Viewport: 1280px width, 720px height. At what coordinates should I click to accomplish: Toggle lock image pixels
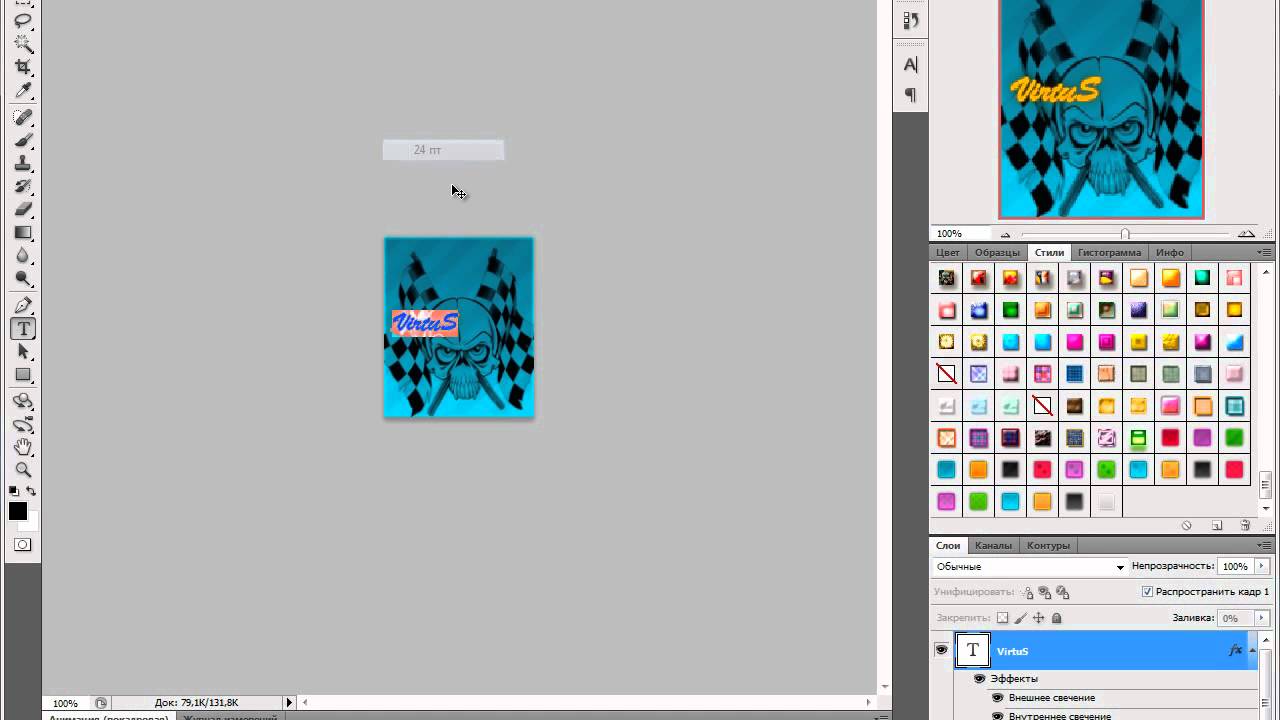[1021, 618]
